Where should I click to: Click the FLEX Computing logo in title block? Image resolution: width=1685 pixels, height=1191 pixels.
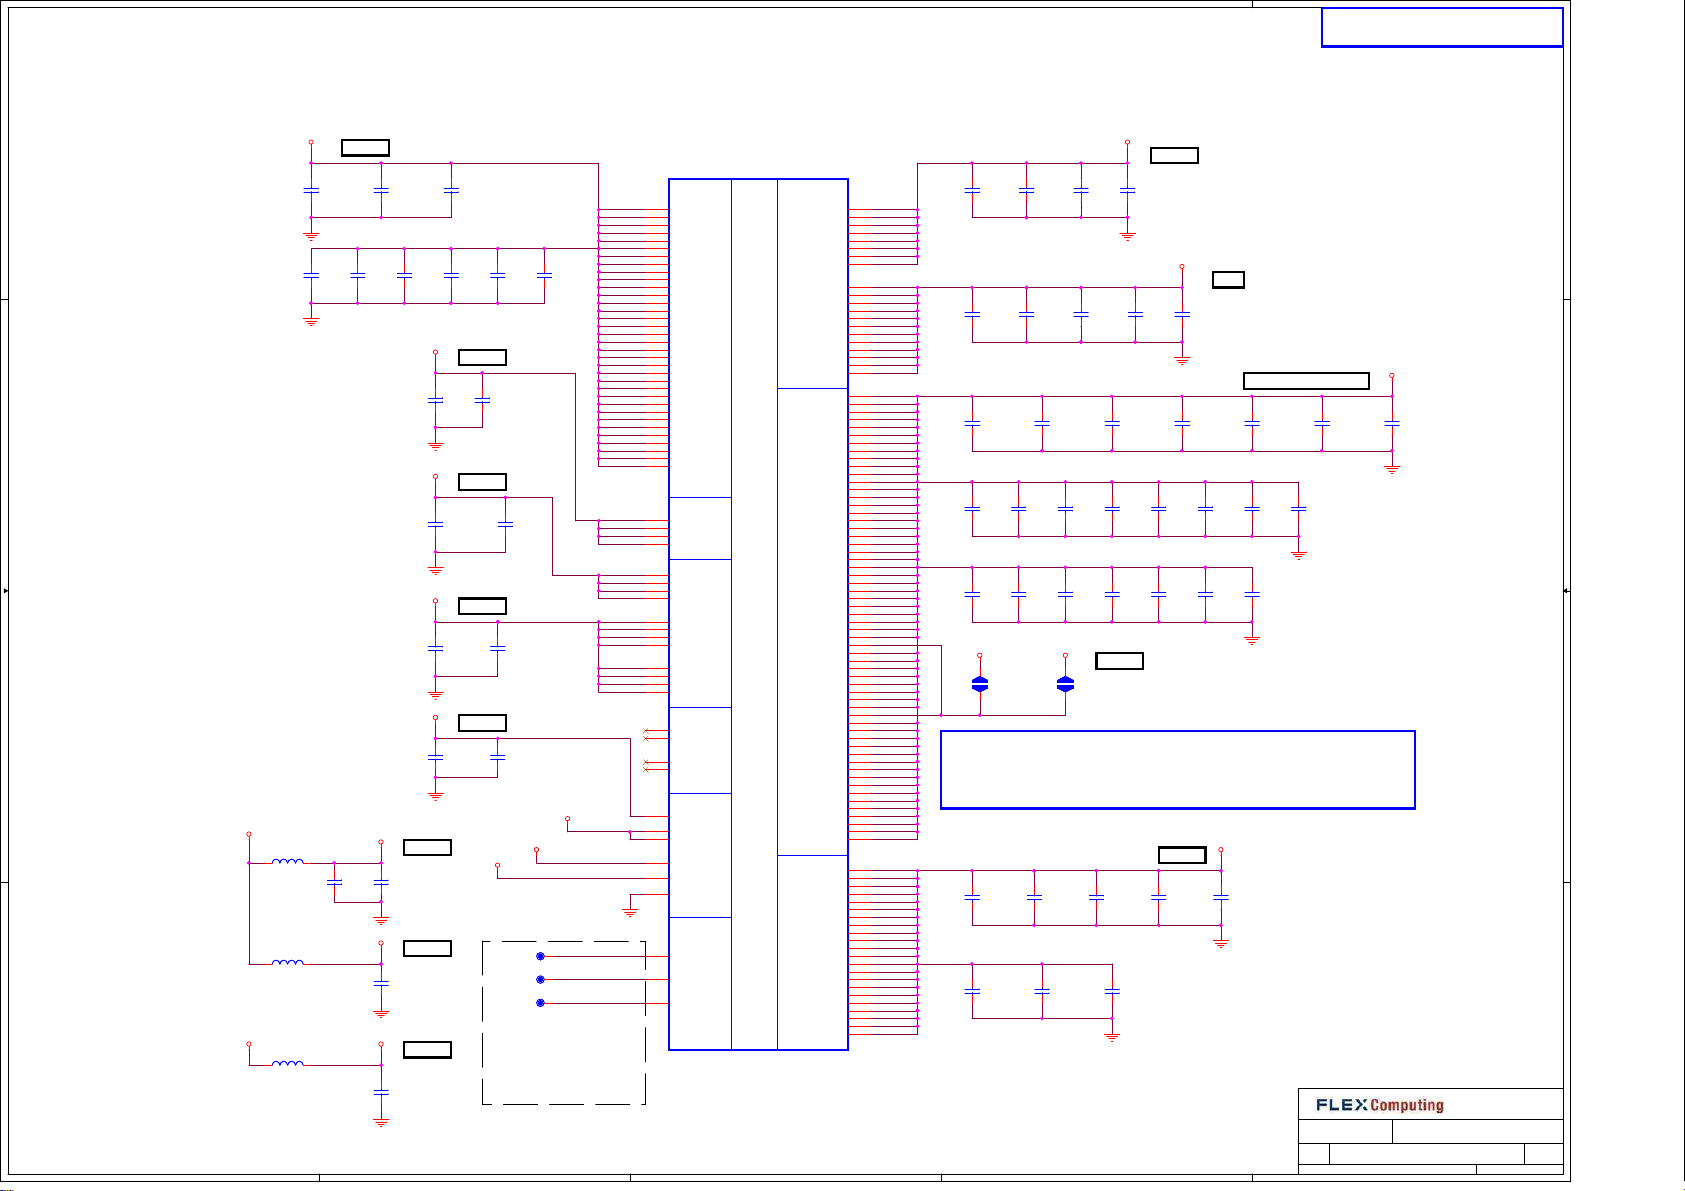(x=1380, y=1105)
